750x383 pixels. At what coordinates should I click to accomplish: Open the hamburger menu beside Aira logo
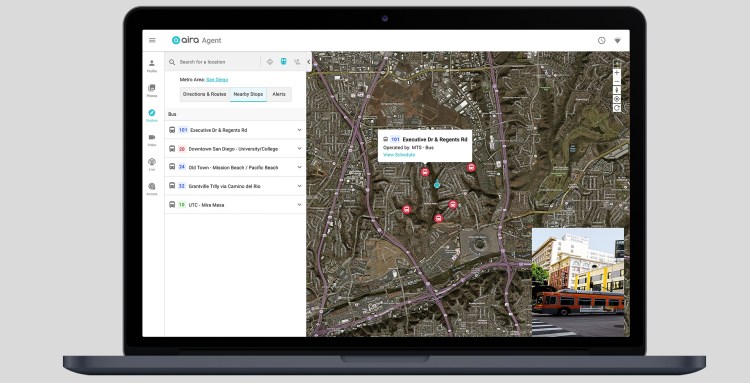click(152, 41)
